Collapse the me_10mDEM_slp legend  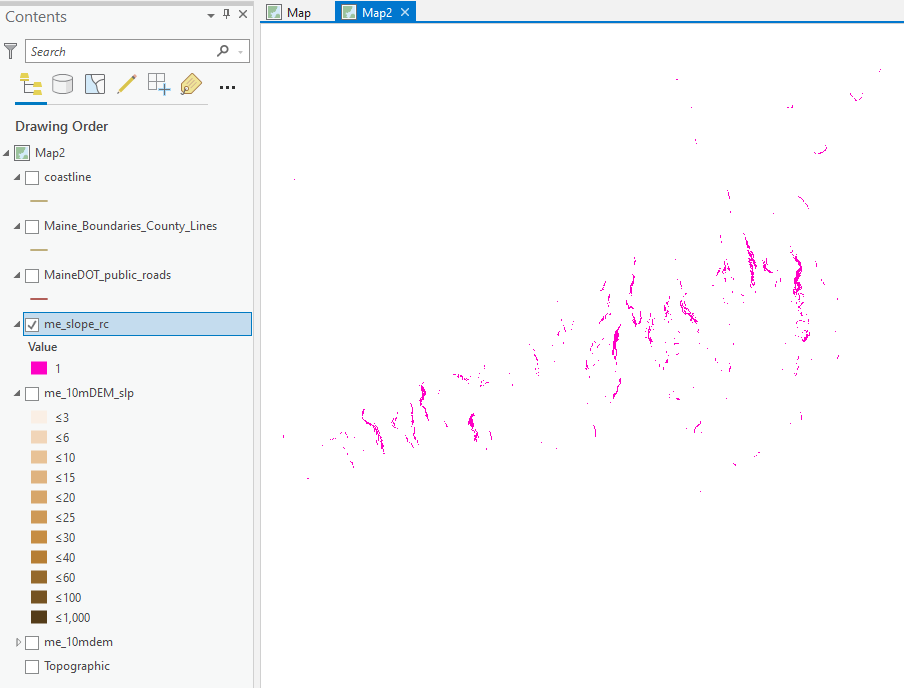[x=18, y=393]
